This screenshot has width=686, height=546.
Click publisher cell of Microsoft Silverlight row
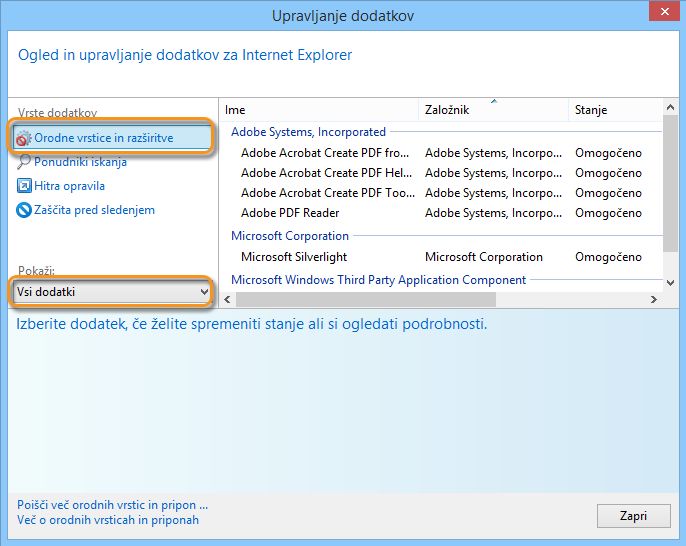483,257
